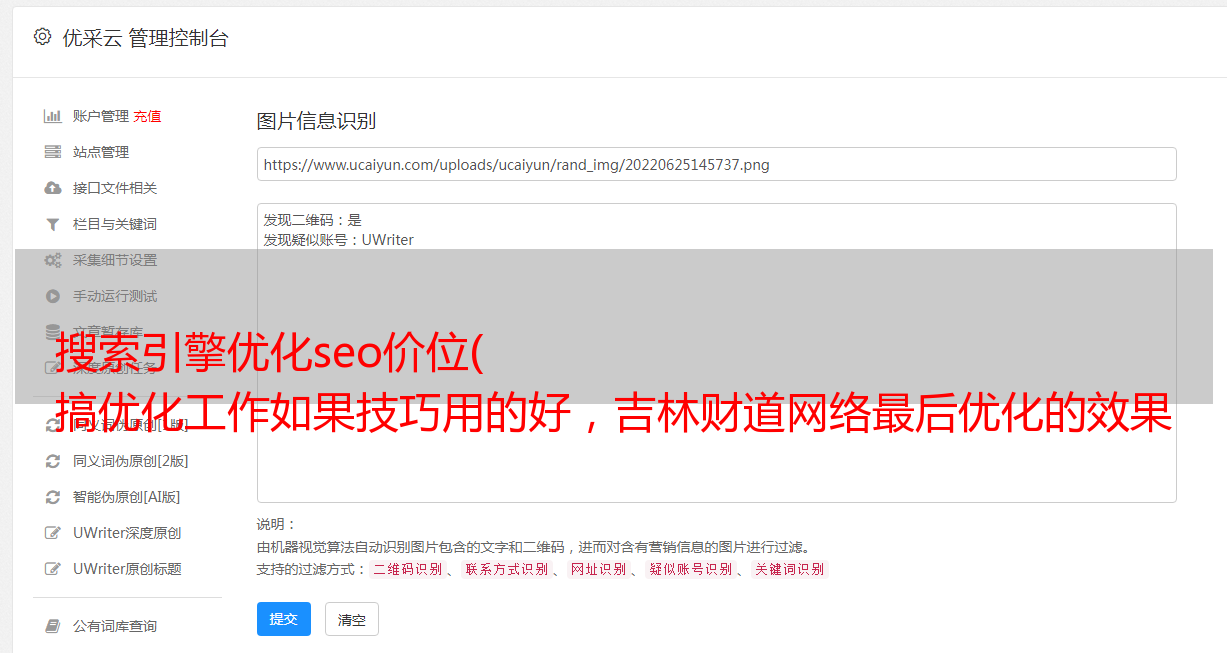Open the 栏目与关键词 menu item

pyautogui.click(x=115, y=224)
